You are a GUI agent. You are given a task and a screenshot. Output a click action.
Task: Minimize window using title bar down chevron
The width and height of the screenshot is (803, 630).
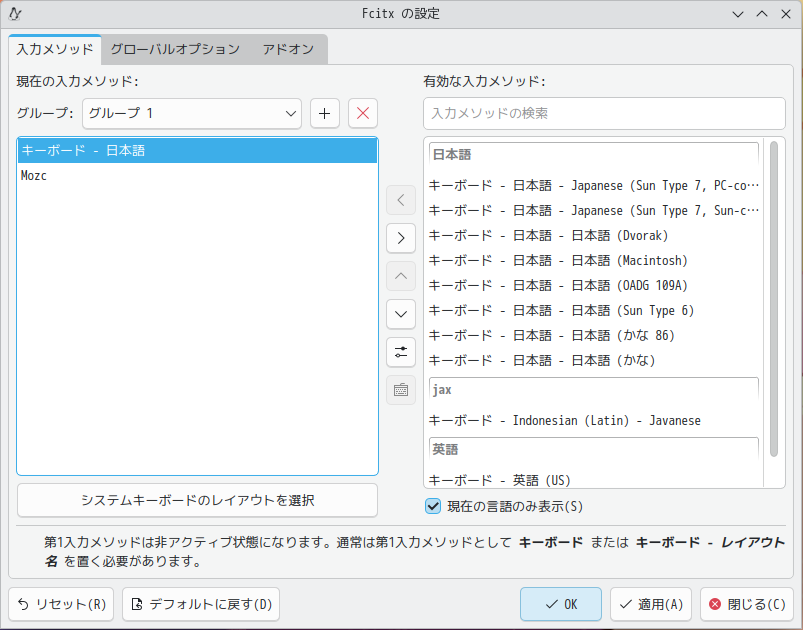[738, 14]
